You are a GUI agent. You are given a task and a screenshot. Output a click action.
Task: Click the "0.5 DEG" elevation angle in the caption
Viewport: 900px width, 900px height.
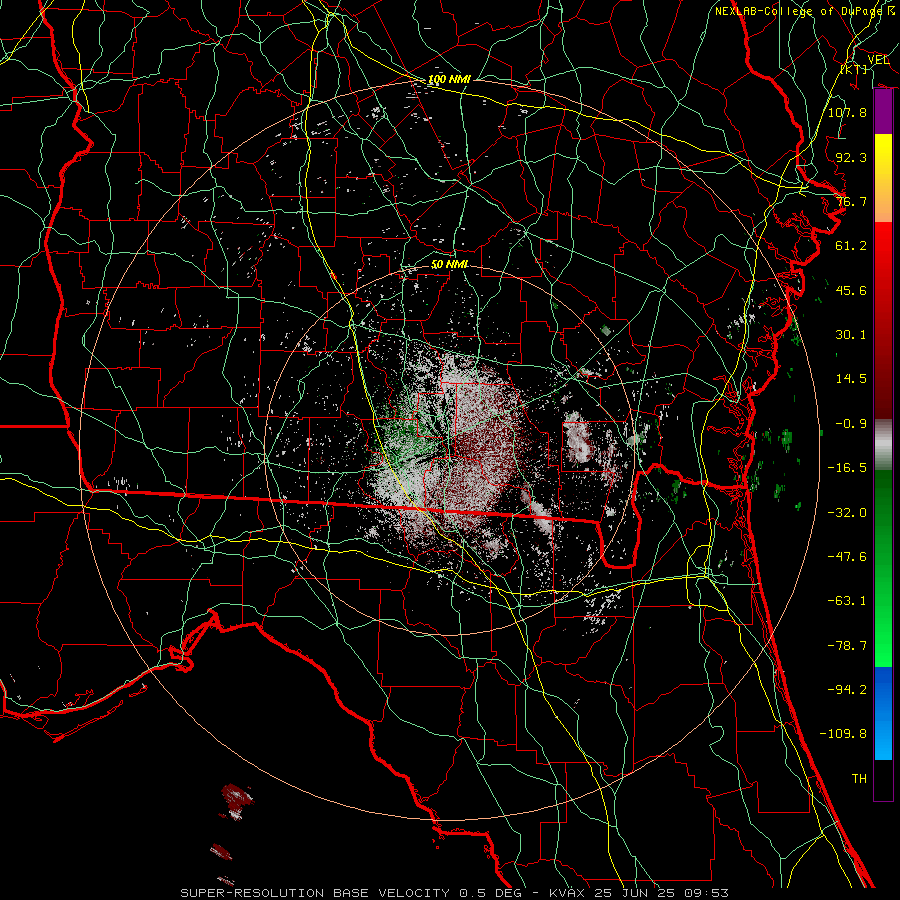point(491,893)
